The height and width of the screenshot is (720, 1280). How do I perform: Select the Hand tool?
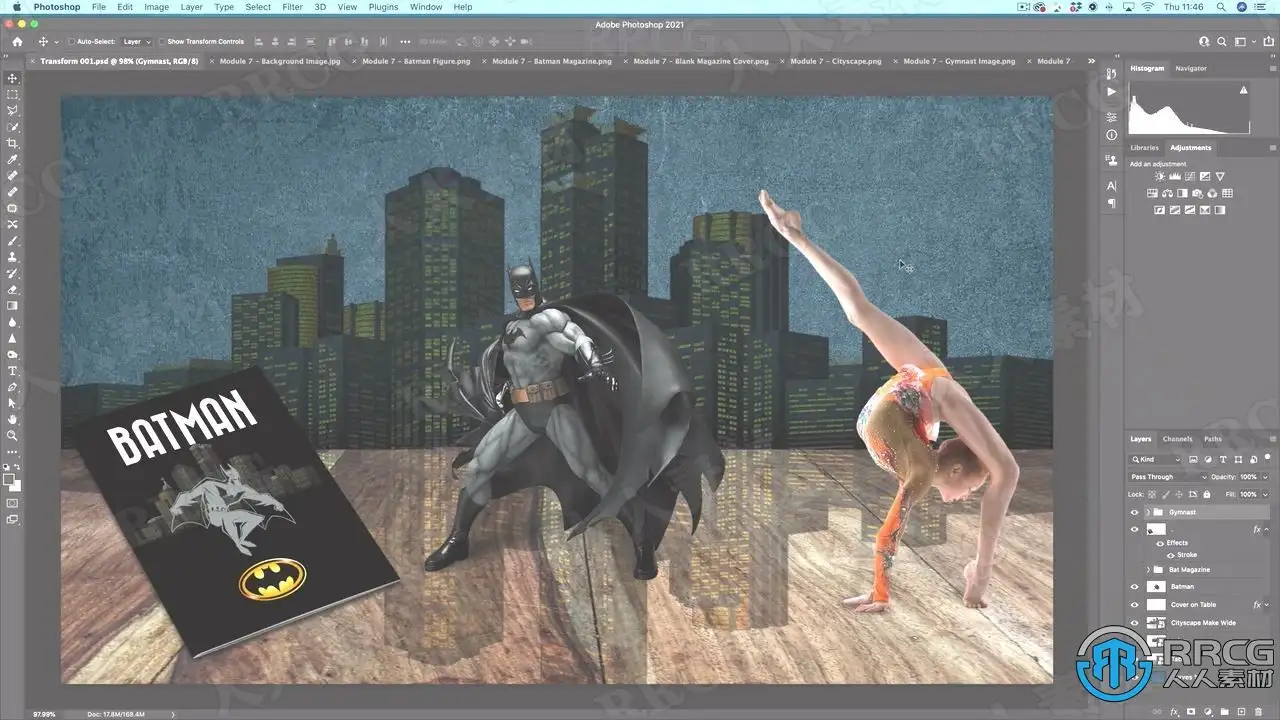click(x=13, y=419)
